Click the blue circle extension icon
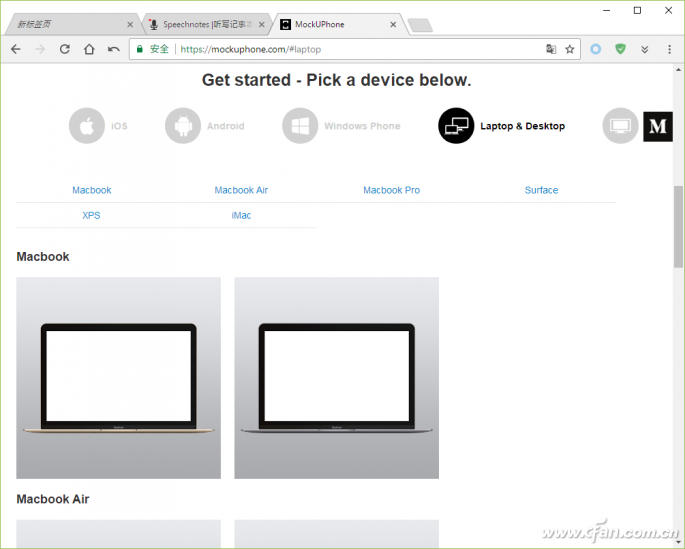Image resolution: width=685 pixels, height=549 pixels. click(x=595, y=49)
